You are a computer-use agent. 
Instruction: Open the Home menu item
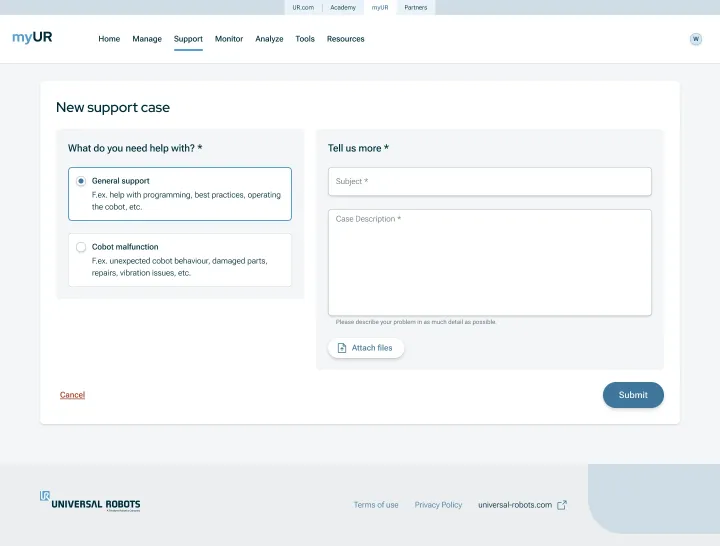109,39
